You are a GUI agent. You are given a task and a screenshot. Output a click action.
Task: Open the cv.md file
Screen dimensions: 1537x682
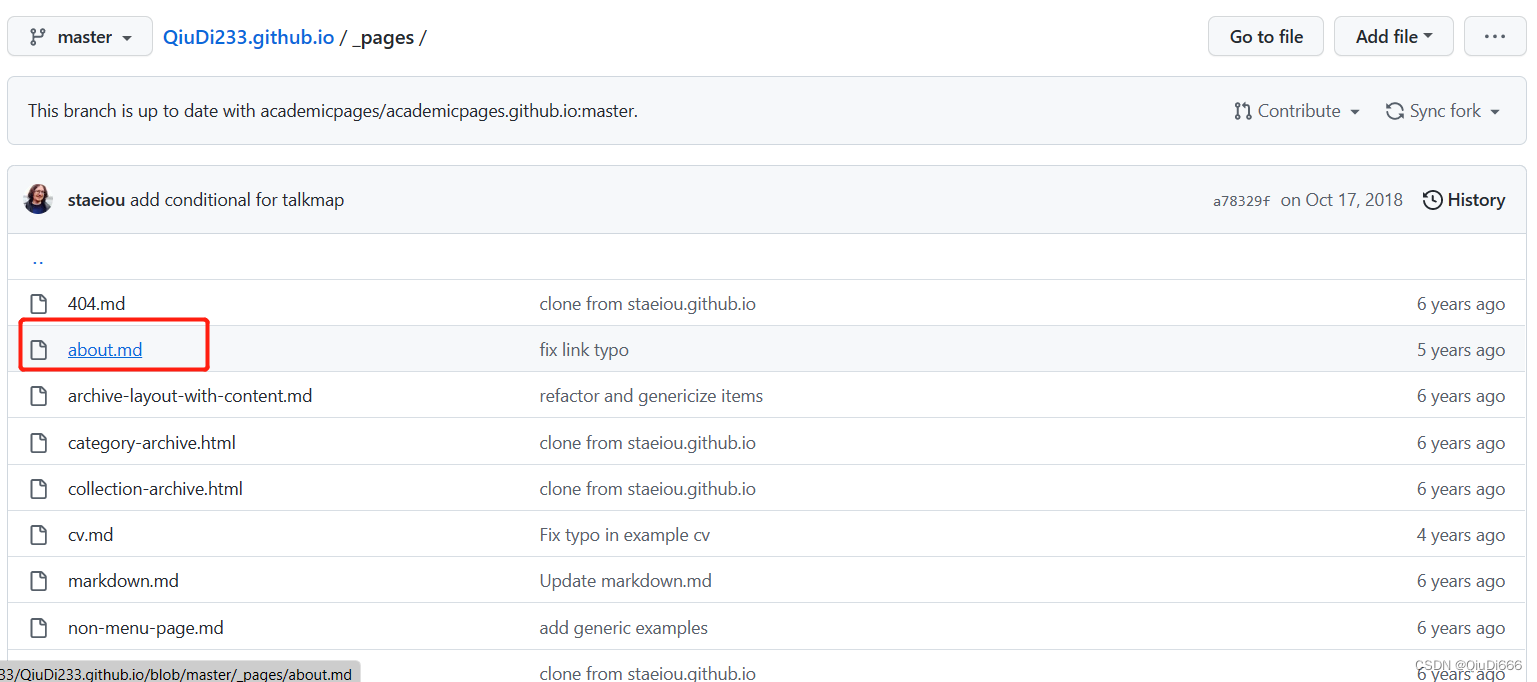(91, 535)
